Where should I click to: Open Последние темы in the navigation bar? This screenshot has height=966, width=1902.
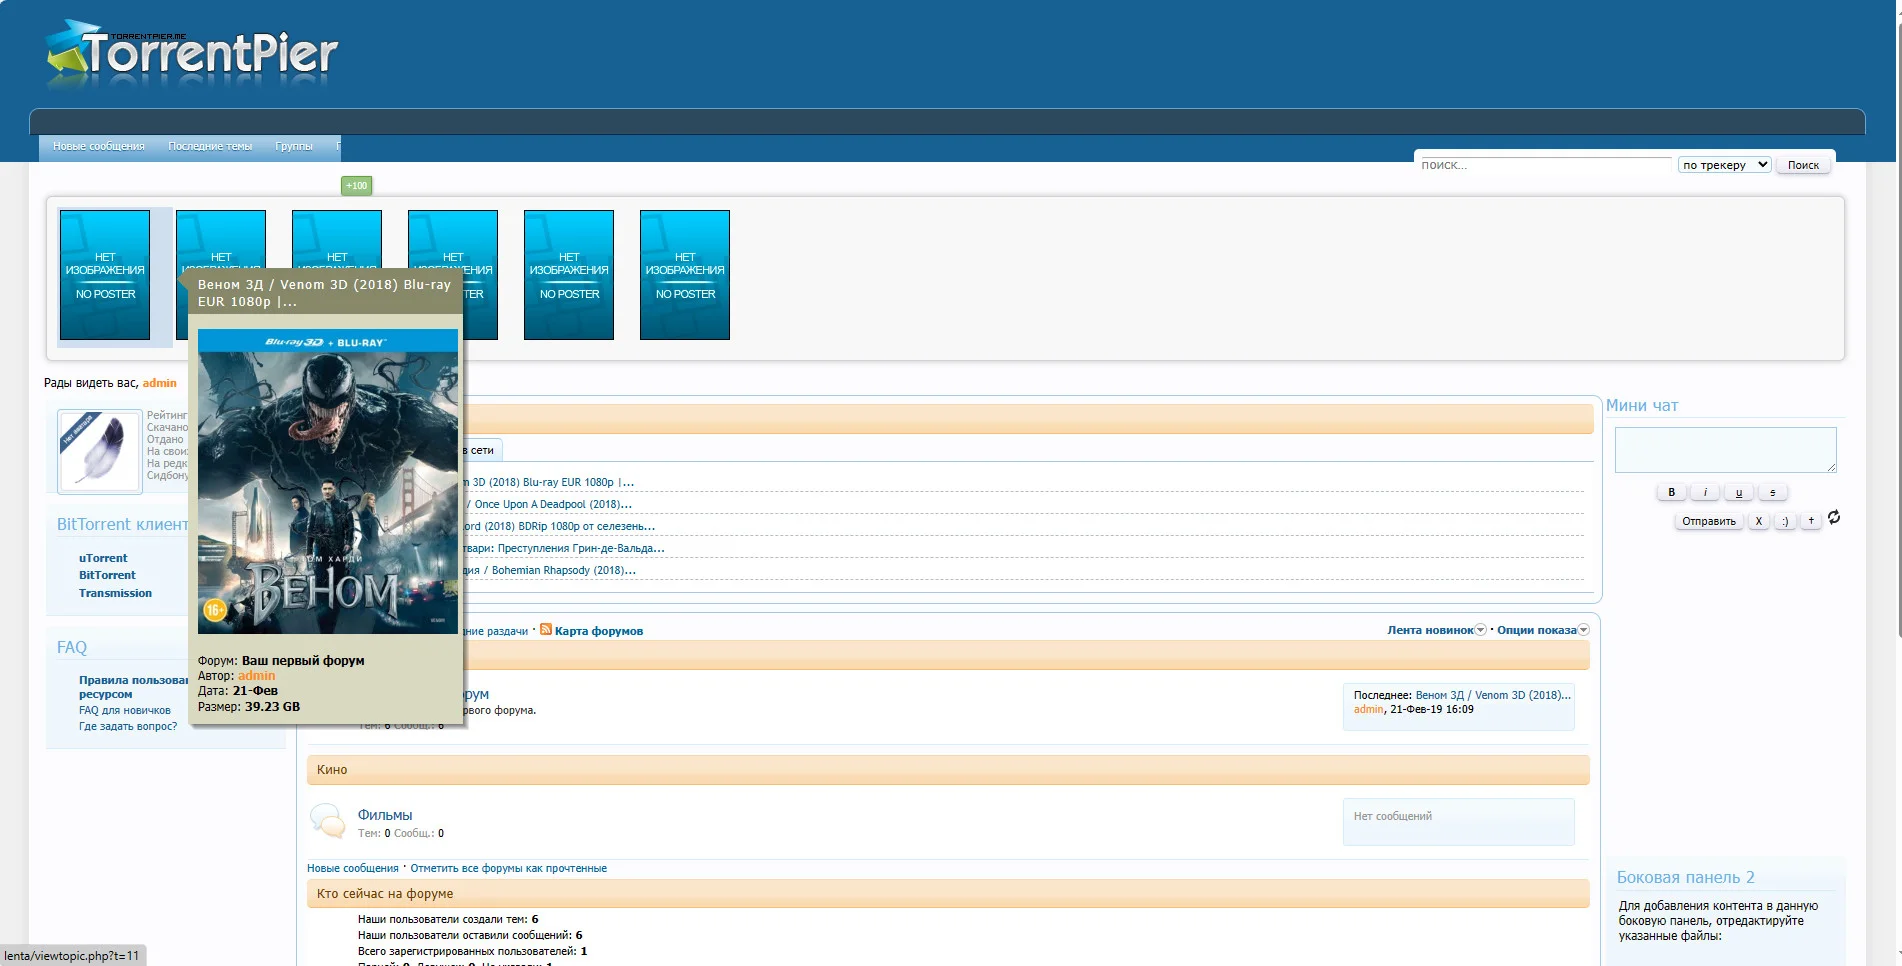(x=210, y=146)
